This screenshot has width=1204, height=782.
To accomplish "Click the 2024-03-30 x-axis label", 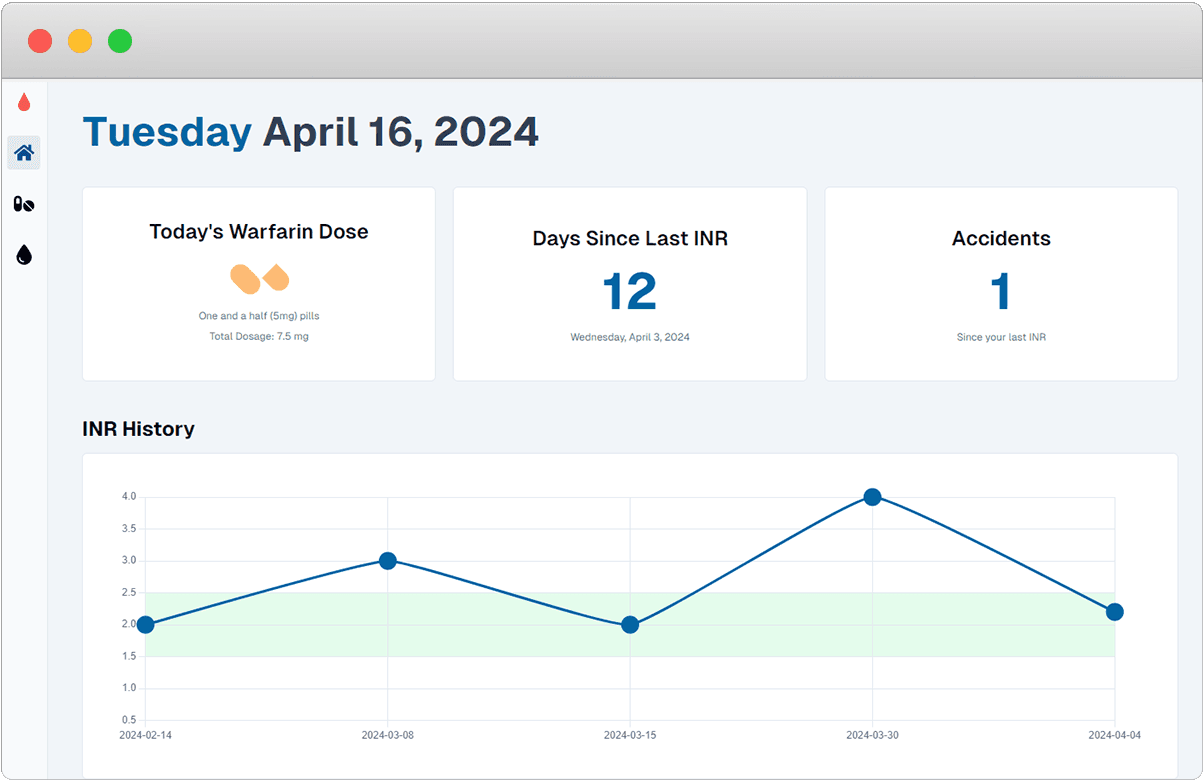I will [x=872, y=735].
